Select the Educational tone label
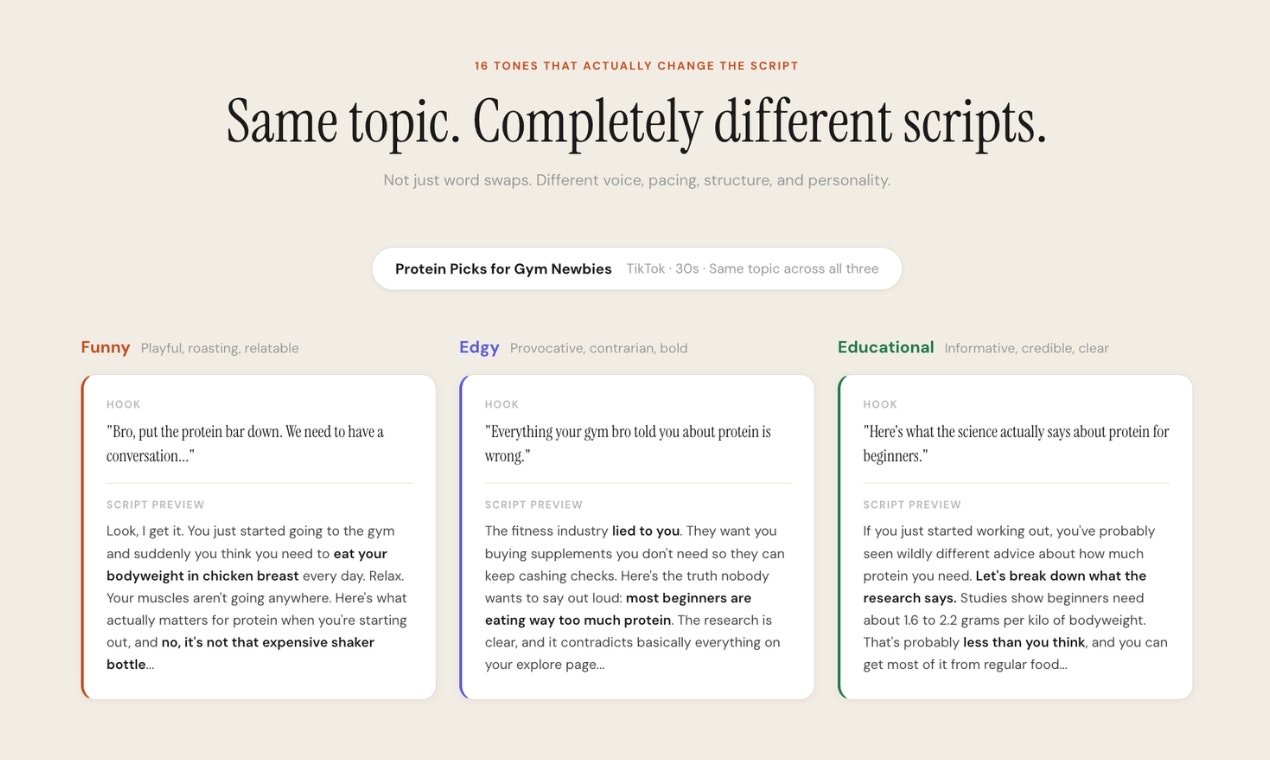The image size is (1270, 760). (x=885, y=347)
